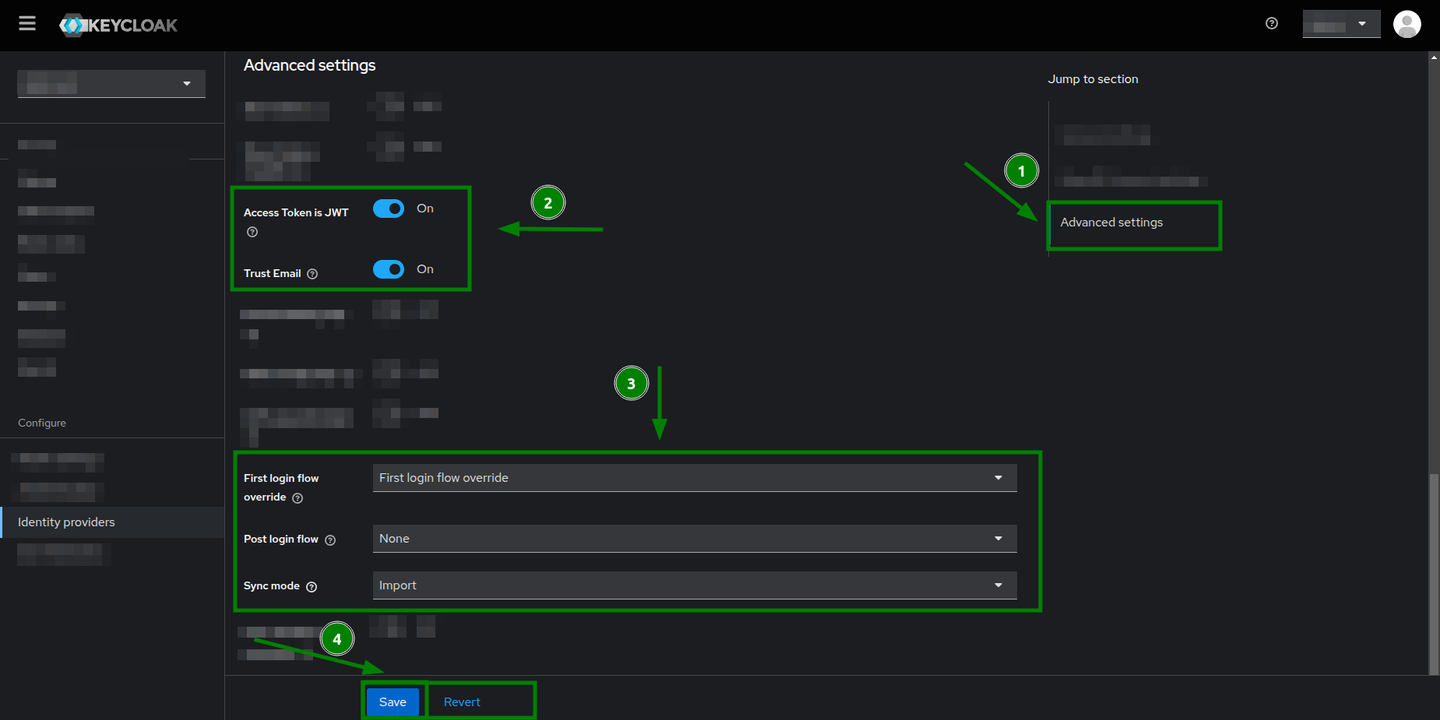Screen dimensions: 1440x720
Task: Click the Save button
Action: pyautogui.click(x=393, y=701)
